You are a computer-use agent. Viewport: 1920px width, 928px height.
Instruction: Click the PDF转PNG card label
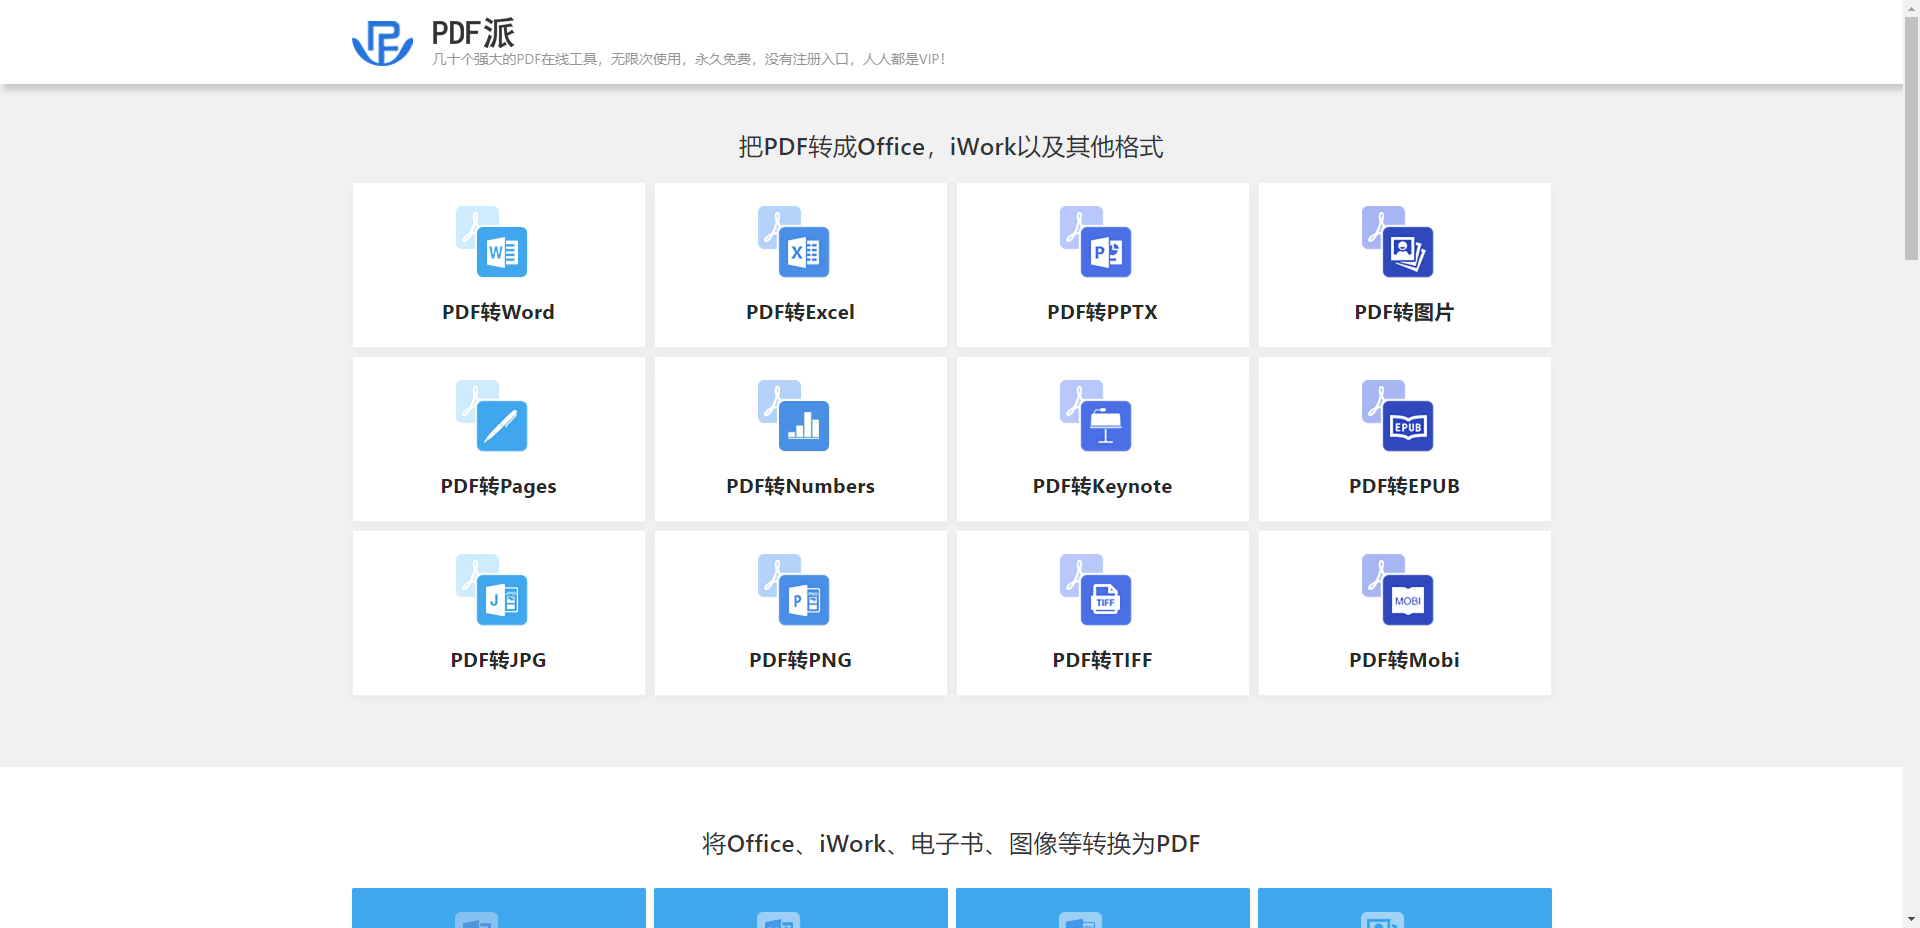pyautogui.click(x=800, y=659)
